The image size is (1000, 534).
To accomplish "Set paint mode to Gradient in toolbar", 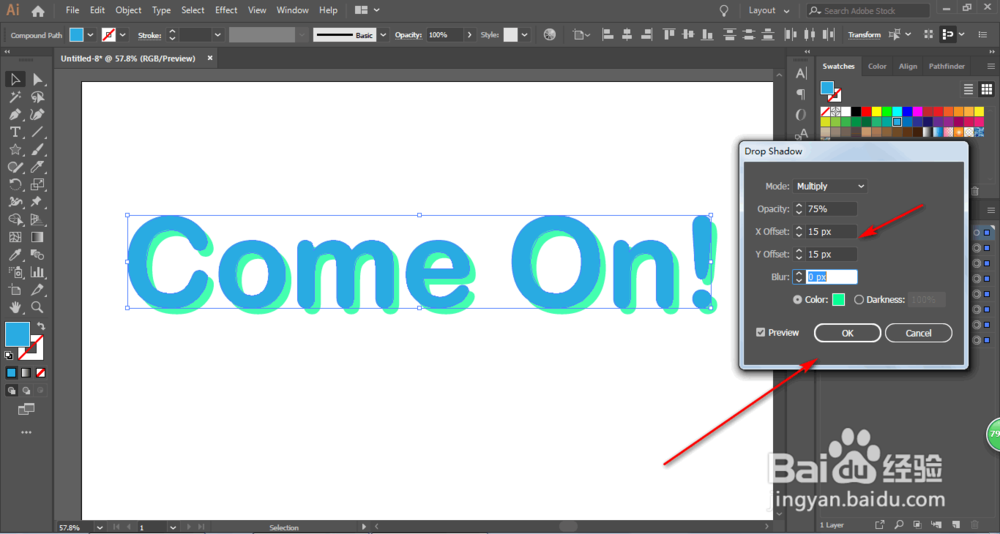I will click(26, 373).
